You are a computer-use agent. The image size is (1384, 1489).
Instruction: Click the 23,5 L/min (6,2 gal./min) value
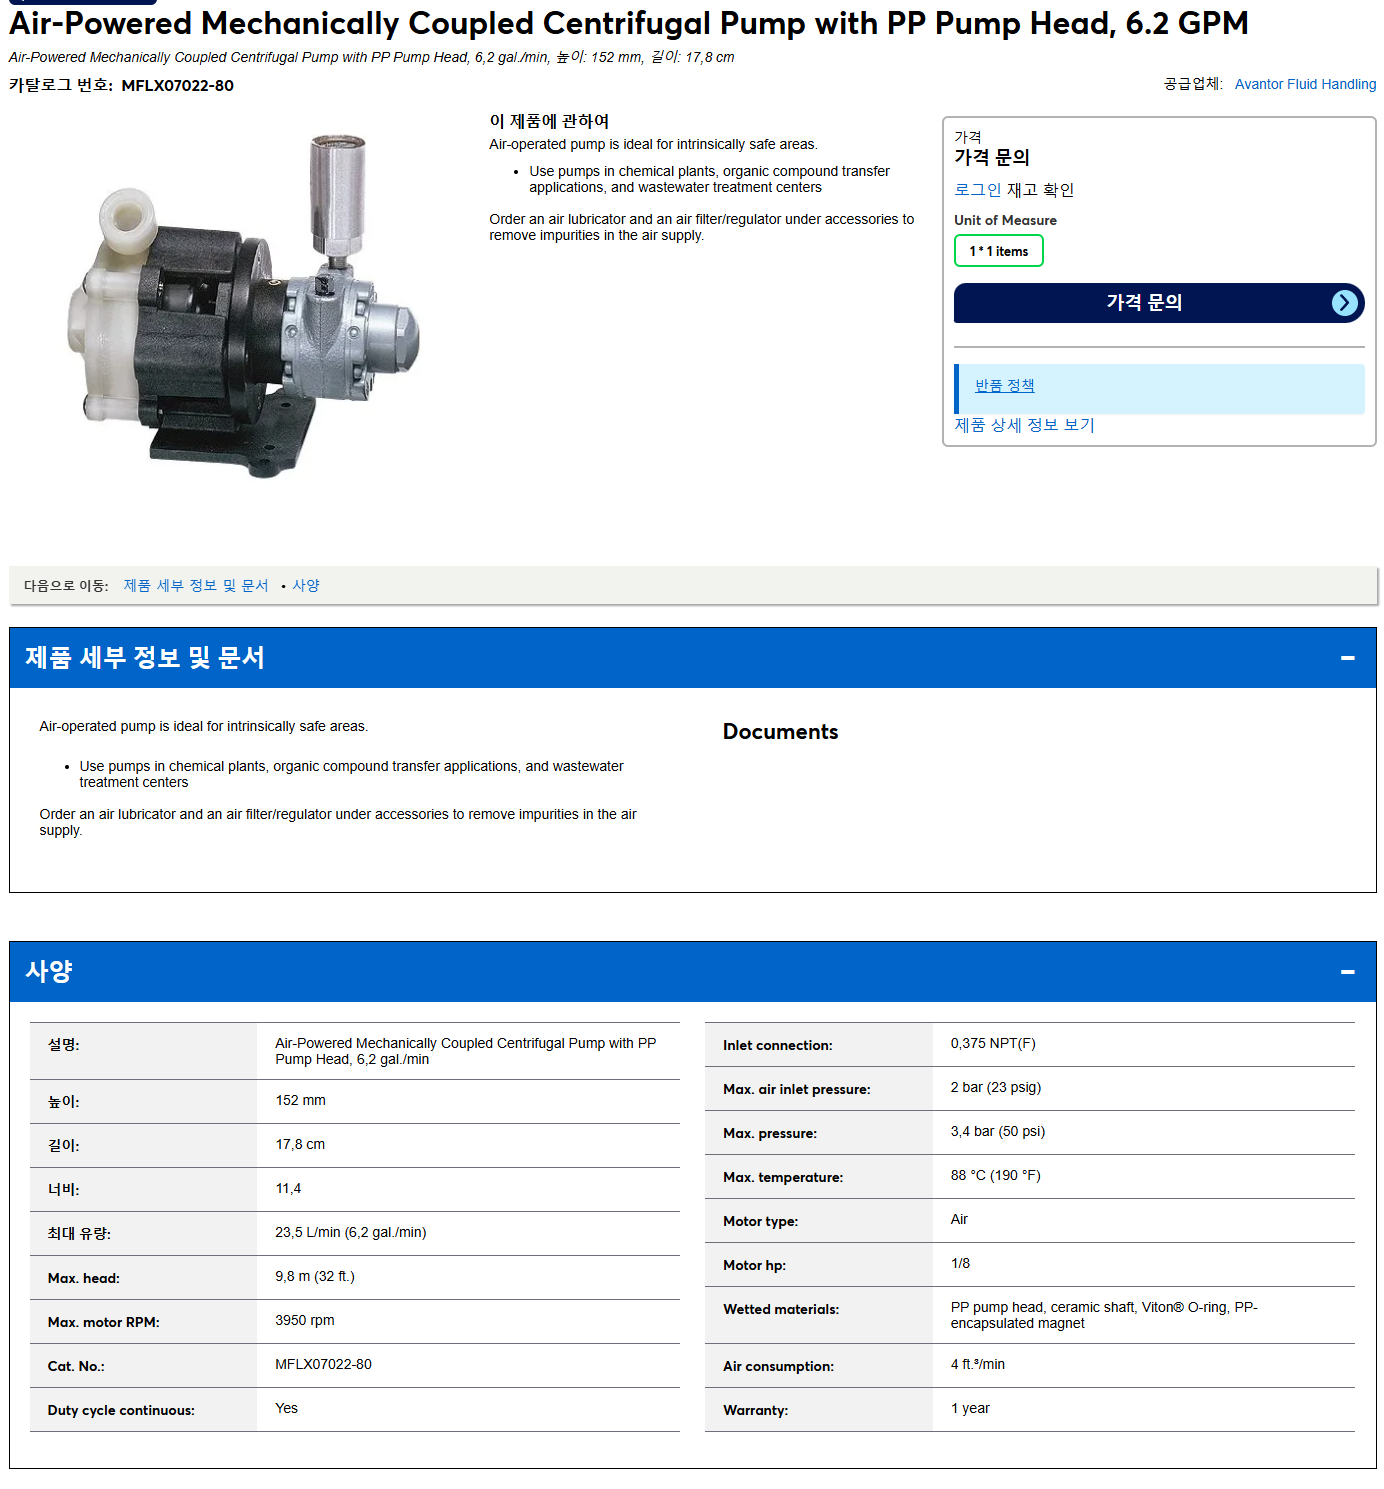[351, 1232]
